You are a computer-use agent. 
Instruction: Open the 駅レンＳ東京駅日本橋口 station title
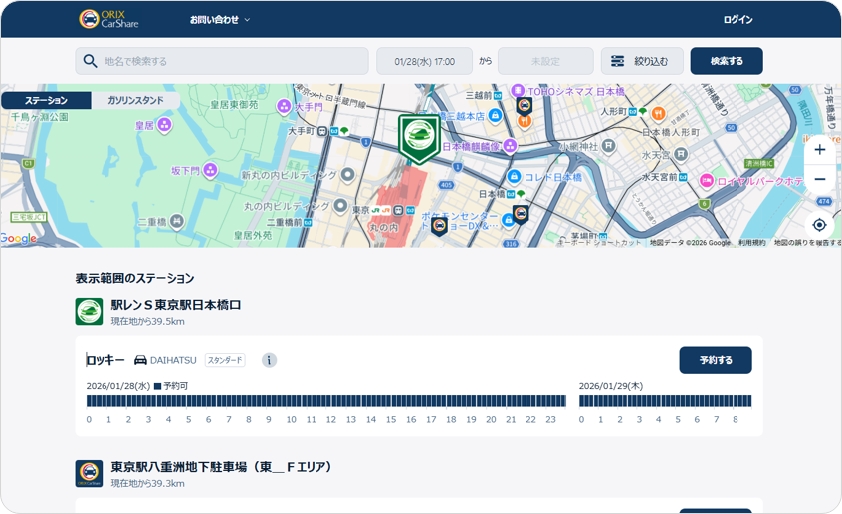point(176,305)
